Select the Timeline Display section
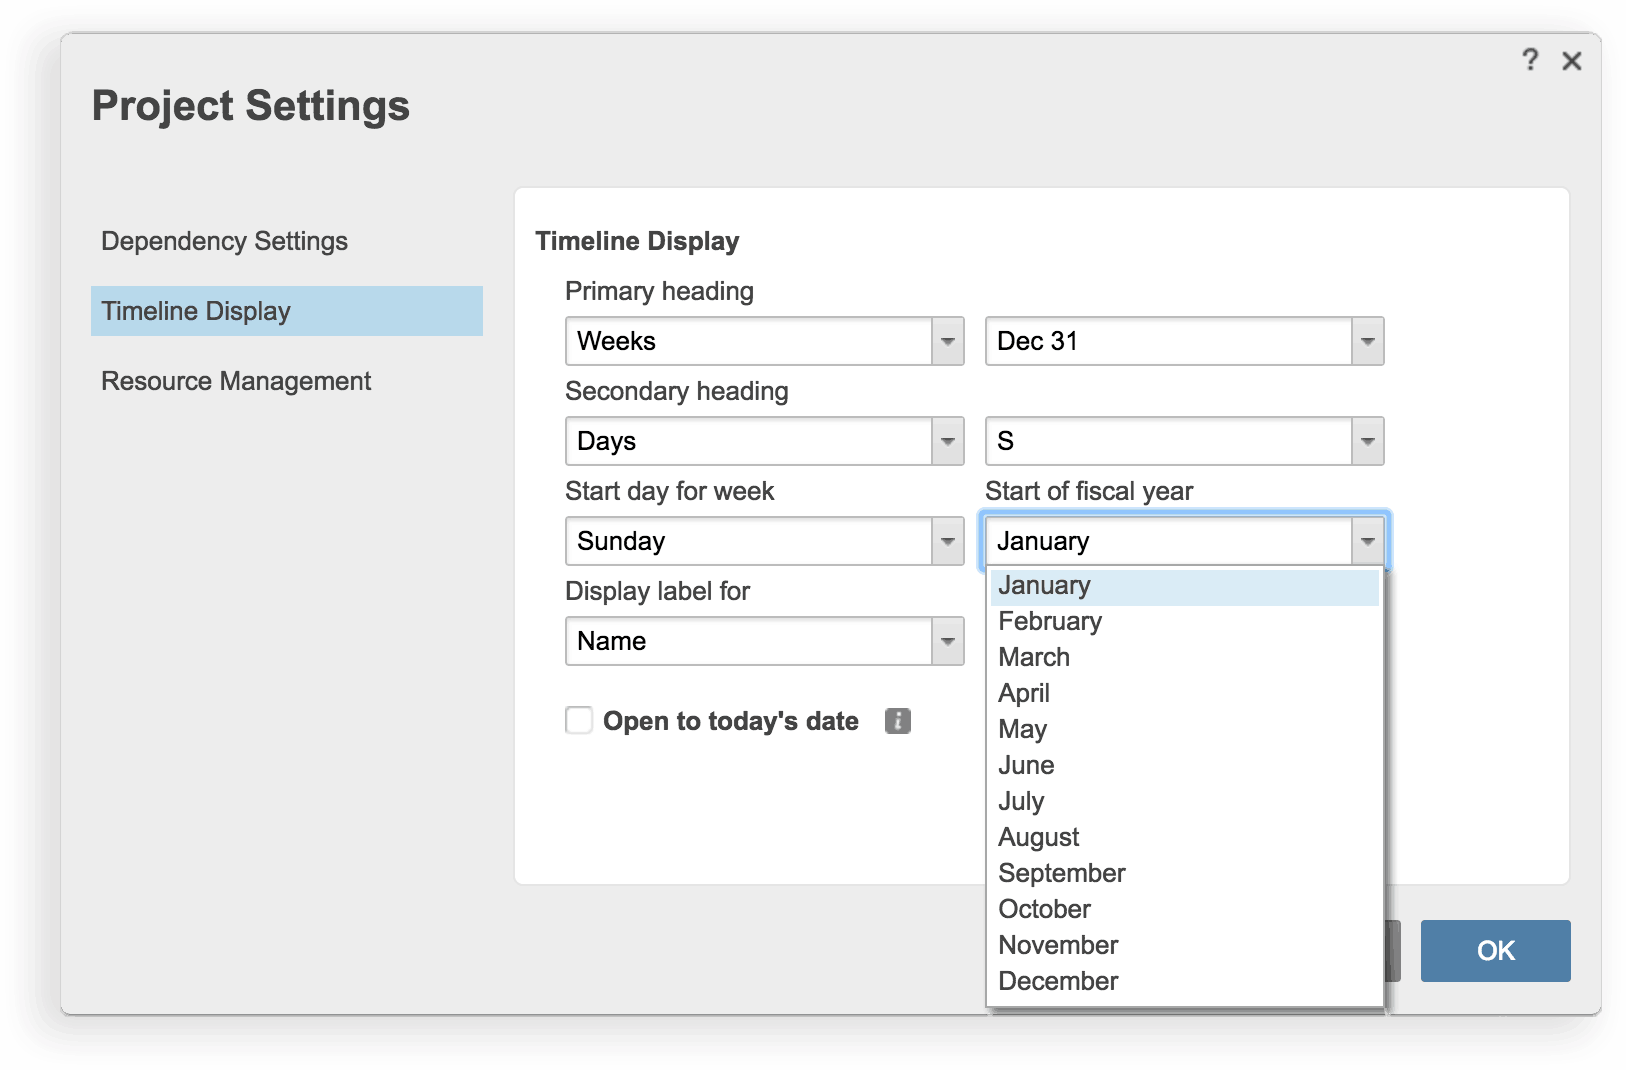 286,311
